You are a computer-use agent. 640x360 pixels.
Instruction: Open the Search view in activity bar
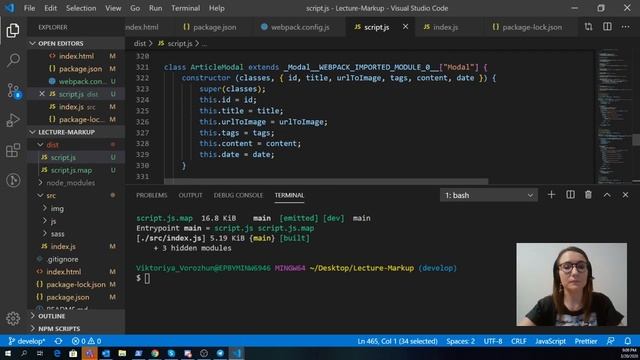coord(13,60)
